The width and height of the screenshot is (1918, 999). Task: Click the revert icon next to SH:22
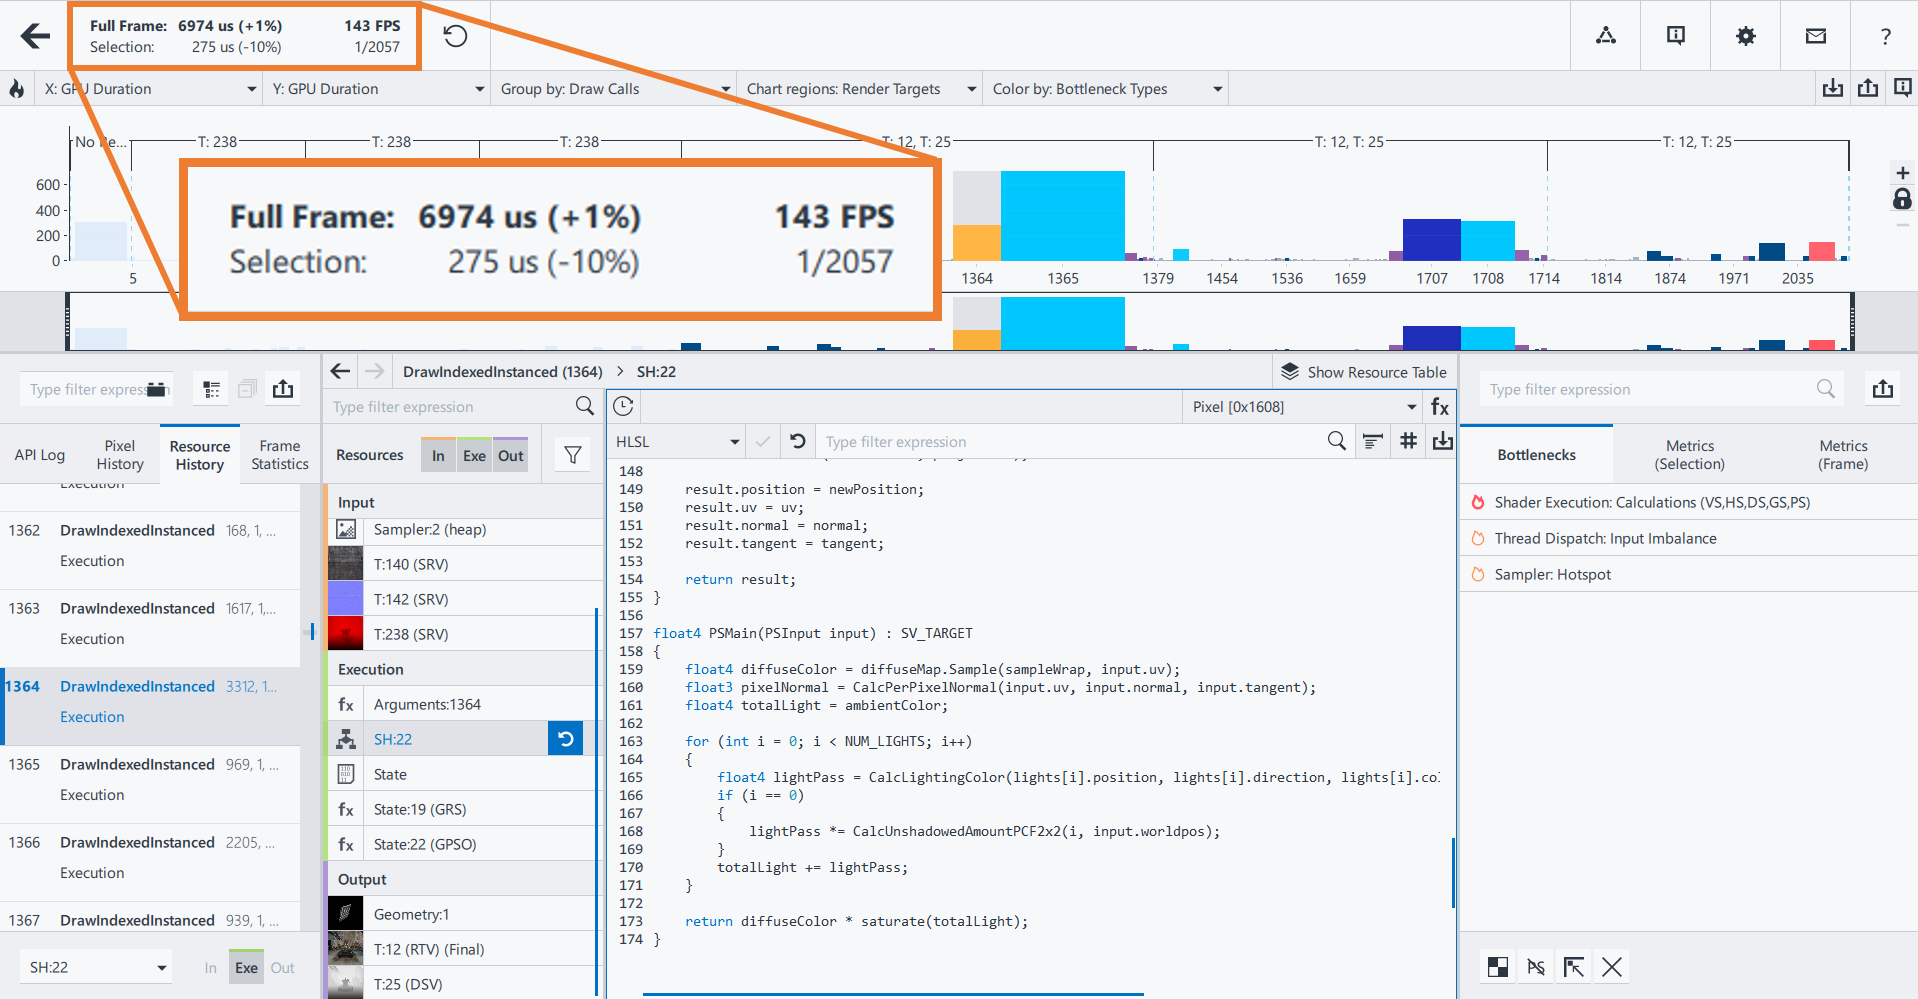click(565, 739)
